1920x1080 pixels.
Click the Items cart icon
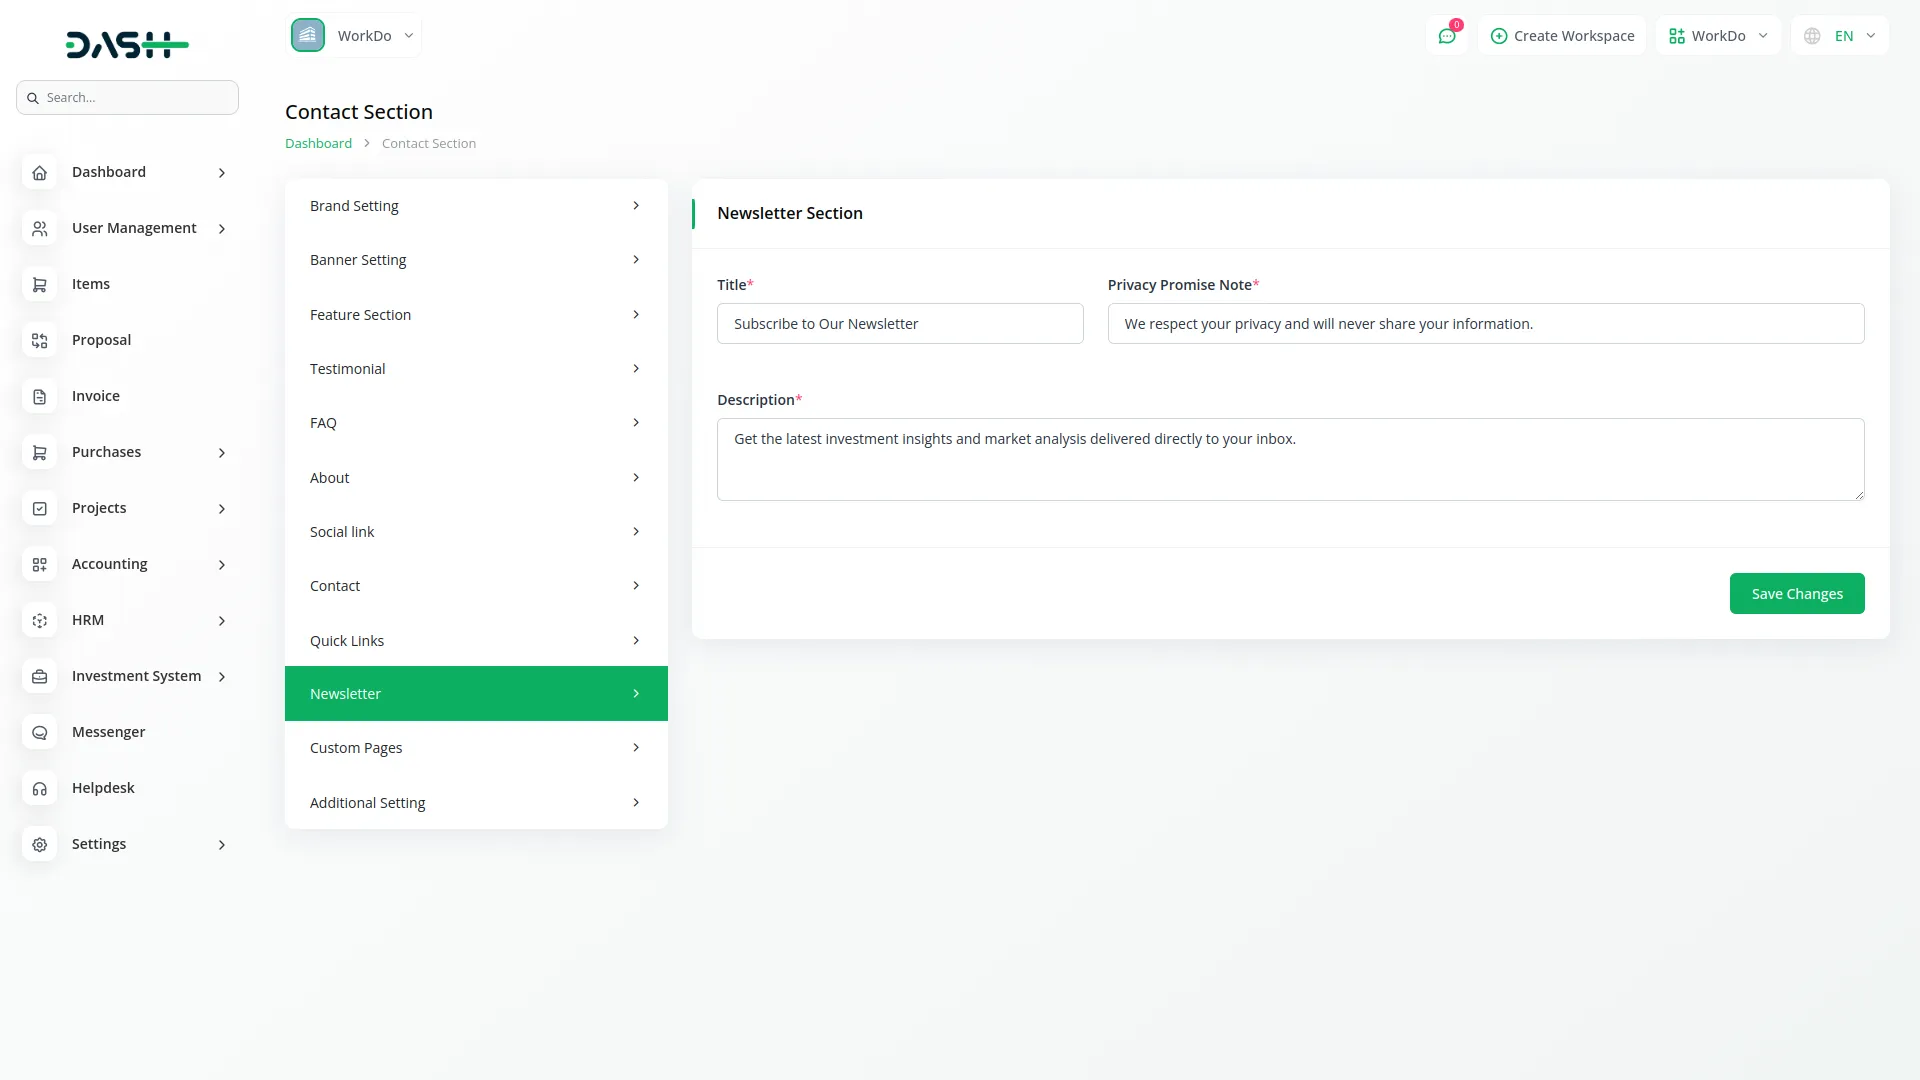(39, 285)
